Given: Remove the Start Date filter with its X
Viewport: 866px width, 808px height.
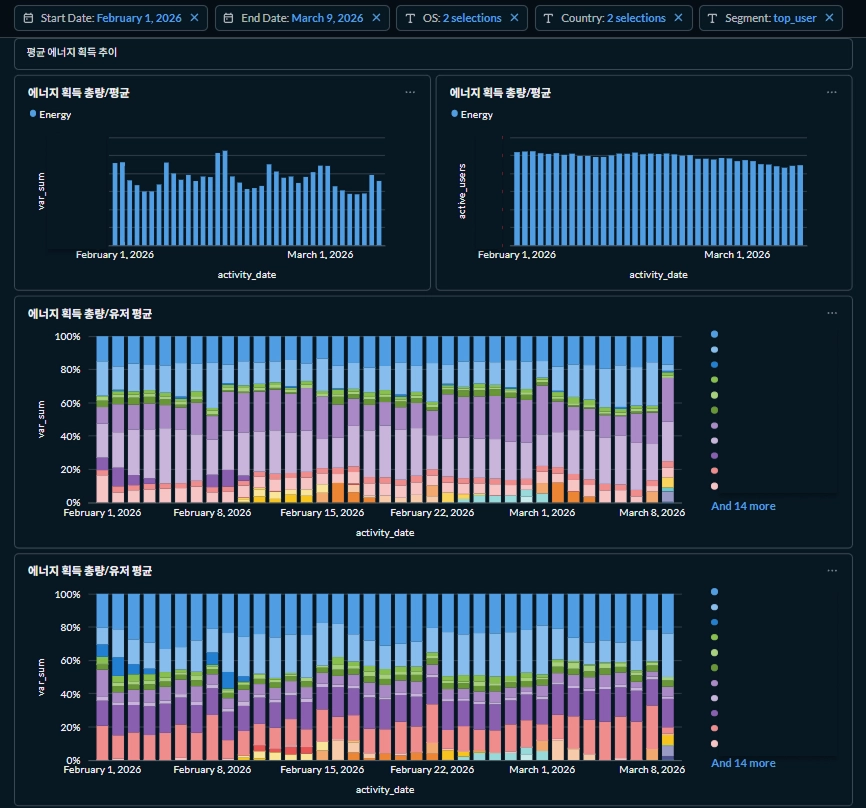Looking at the screenshot, I should click(x=194, y=18).
